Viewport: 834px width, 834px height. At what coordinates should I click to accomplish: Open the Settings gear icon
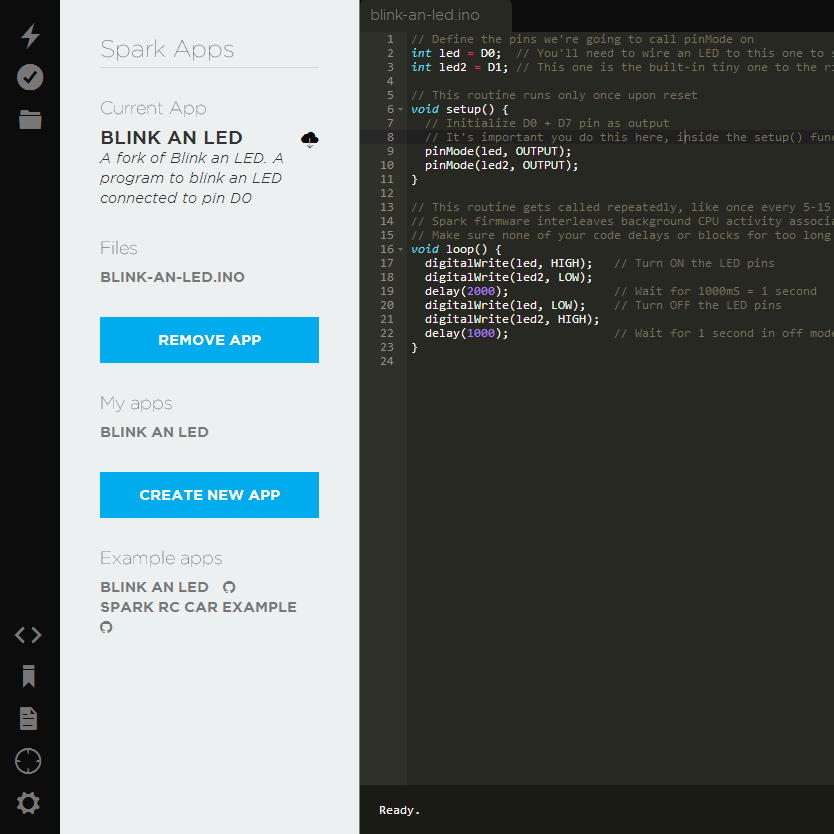(28, 803)
